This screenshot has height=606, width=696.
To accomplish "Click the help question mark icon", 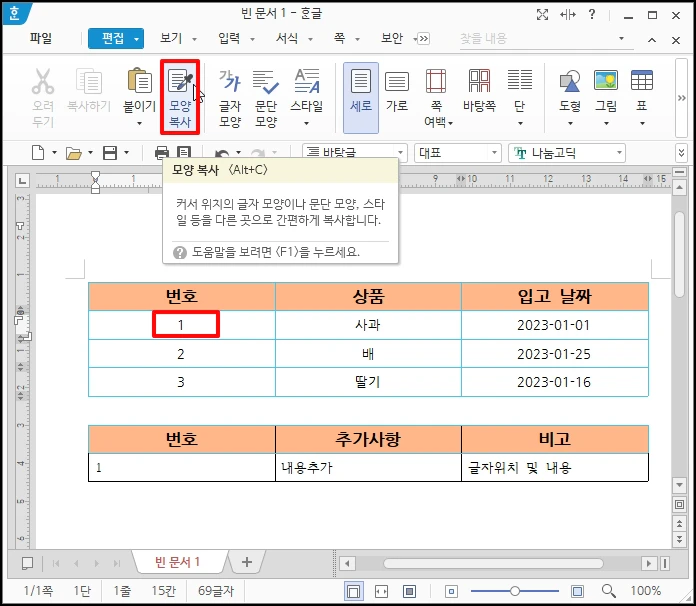I will (x=591, y=15).
